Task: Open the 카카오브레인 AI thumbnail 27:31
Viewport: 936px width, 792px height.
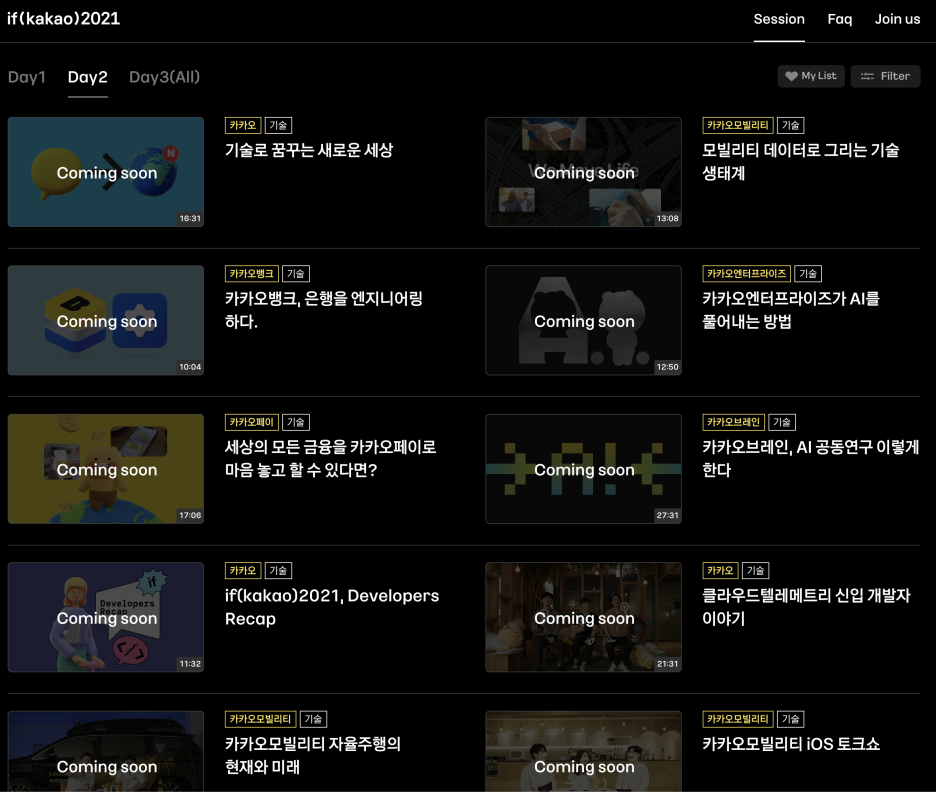Action: tap(583, 469)
